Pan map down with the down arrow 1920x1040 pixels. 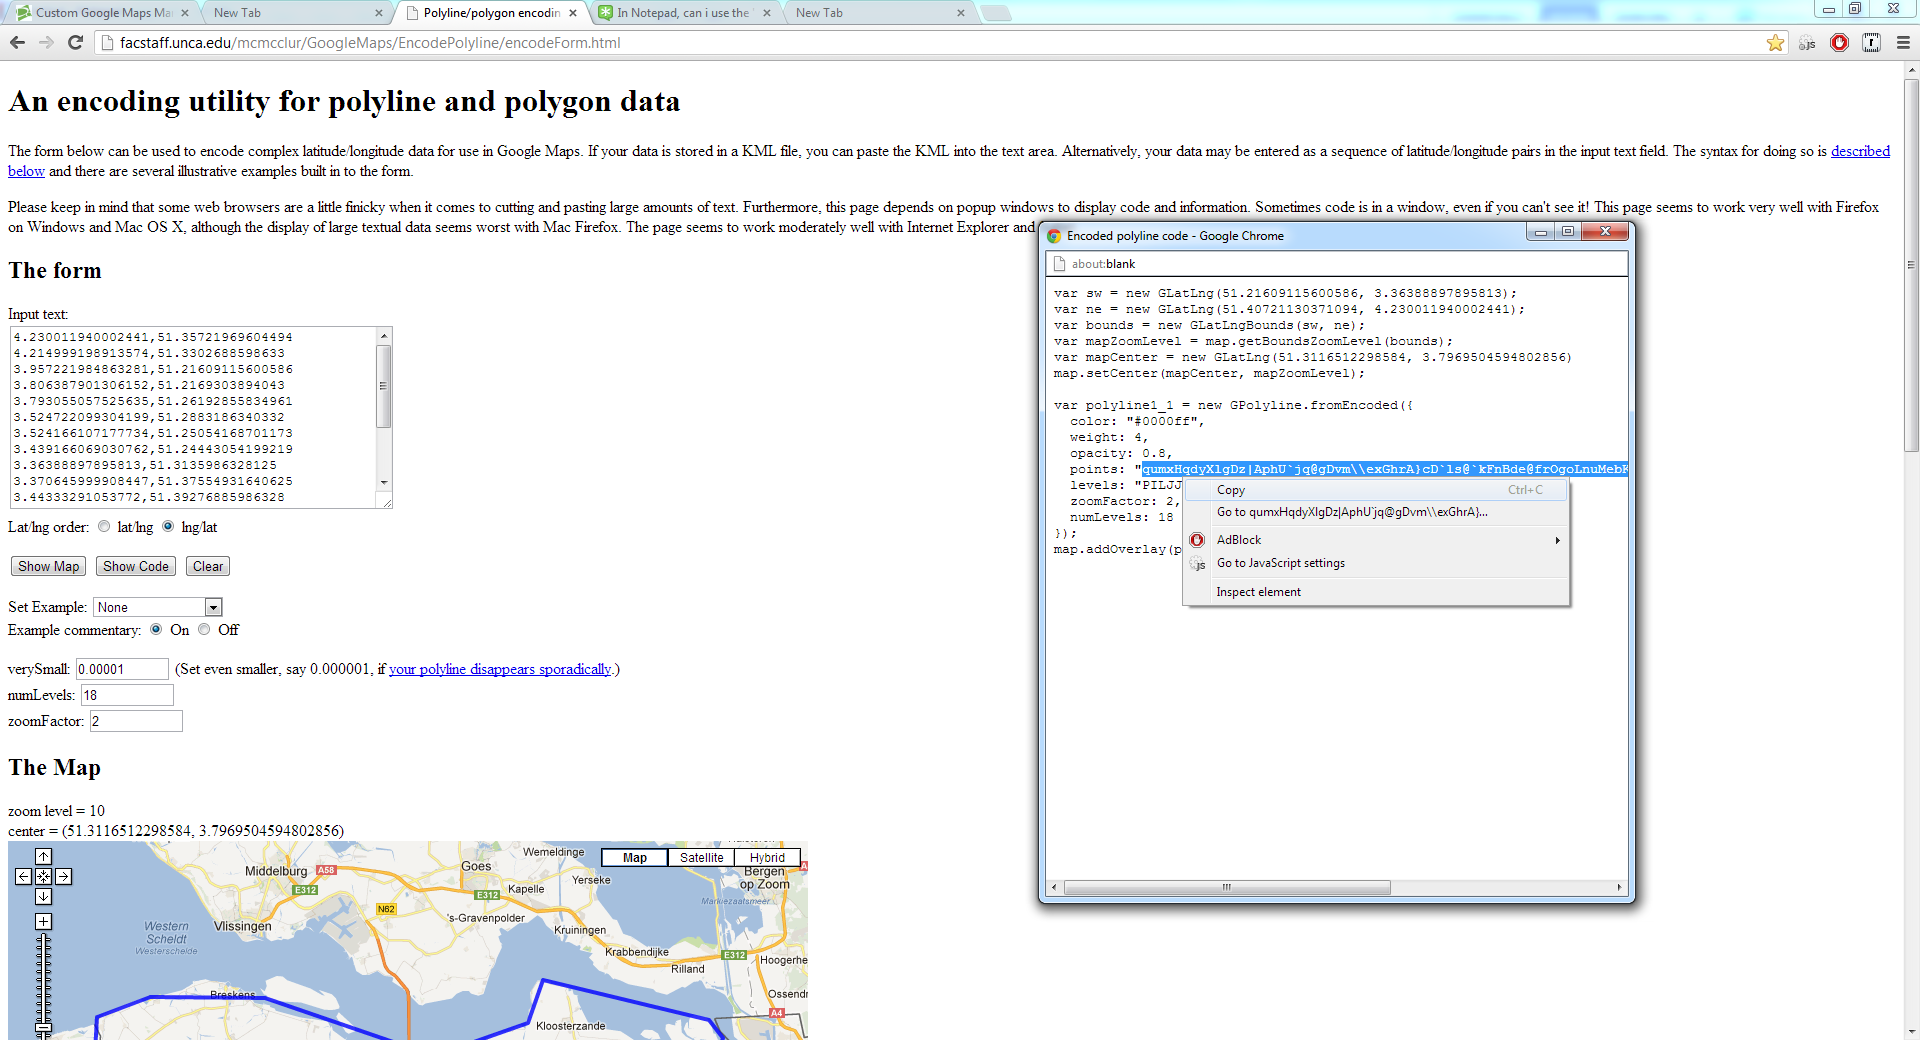point(43,896)
